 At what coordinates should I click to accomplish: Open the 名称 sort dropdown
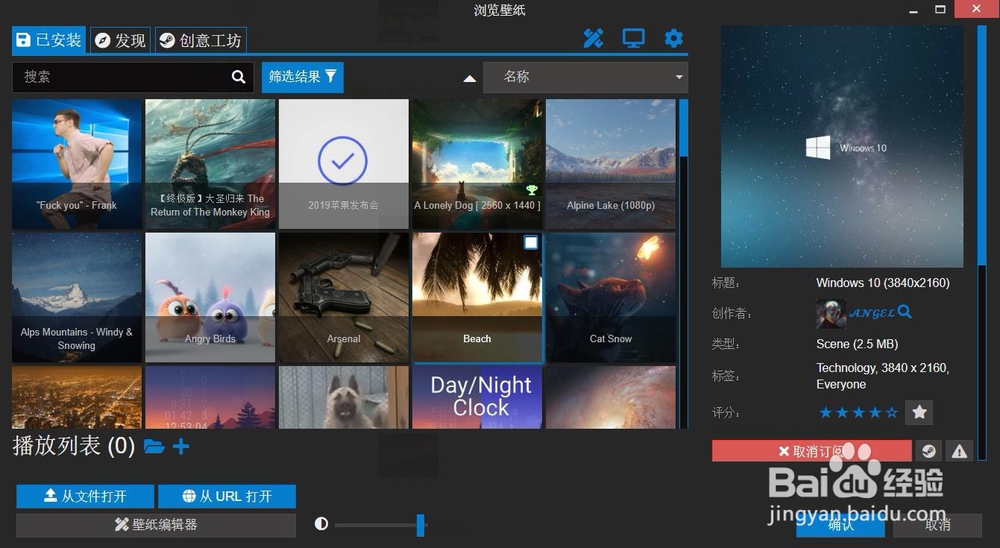tap(585, 77)
